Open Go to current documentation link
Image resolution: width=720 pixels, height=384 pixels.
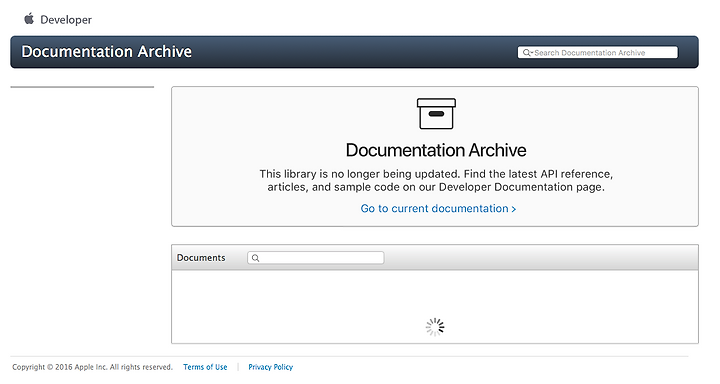[438, 209]
